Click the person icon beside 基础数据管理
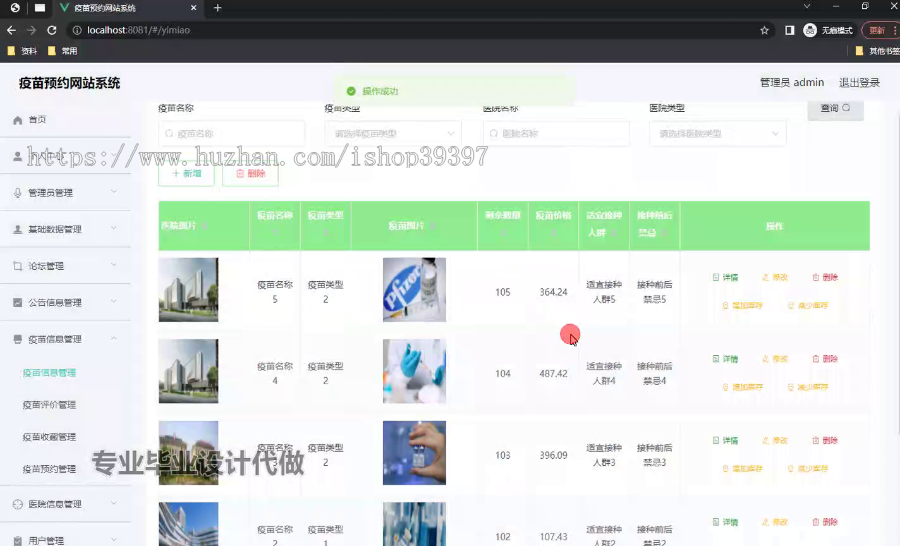Screen dimensions: 900x546 [18, 229]
